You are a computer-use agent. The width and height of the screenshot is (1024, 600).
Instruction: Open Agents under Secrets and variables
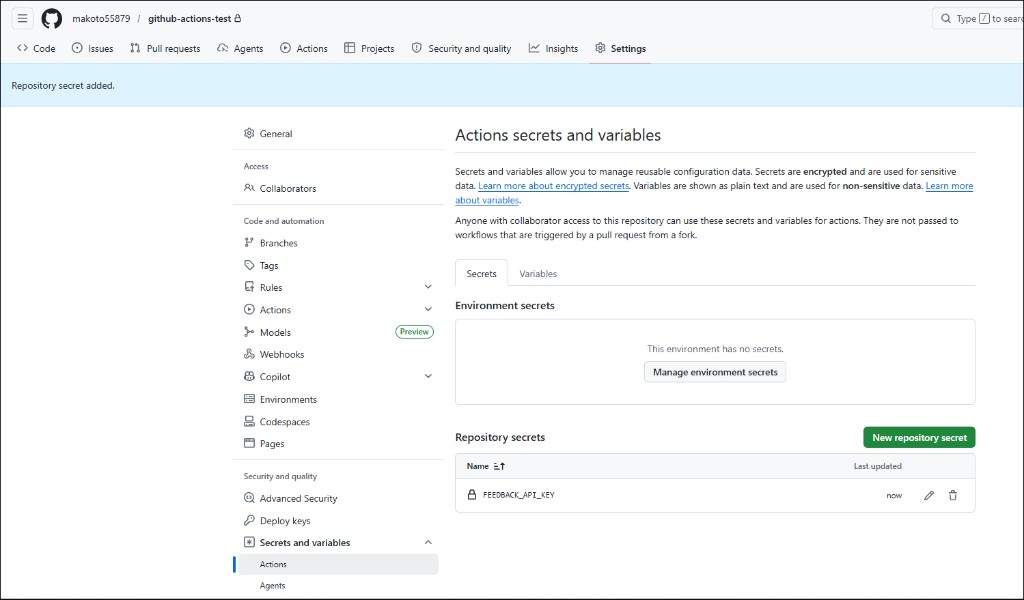272,586
